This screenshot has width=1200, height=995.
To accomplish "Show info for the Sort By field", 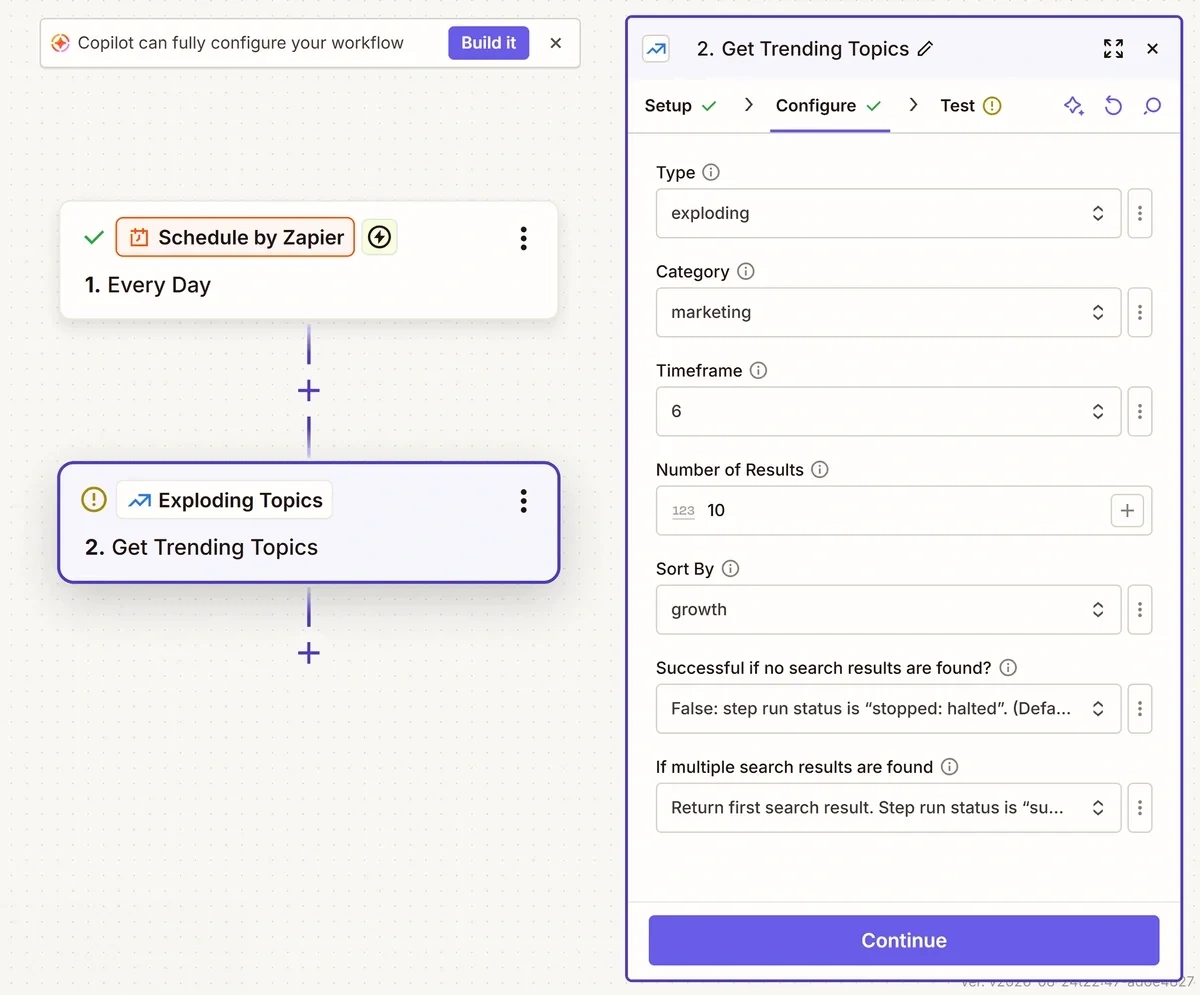I will click(x=731, y=568).
